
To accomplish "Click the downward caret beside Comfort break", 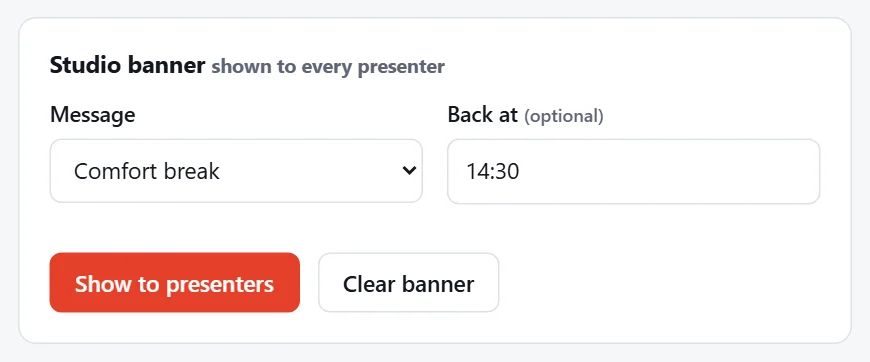I will coord(409,170).
